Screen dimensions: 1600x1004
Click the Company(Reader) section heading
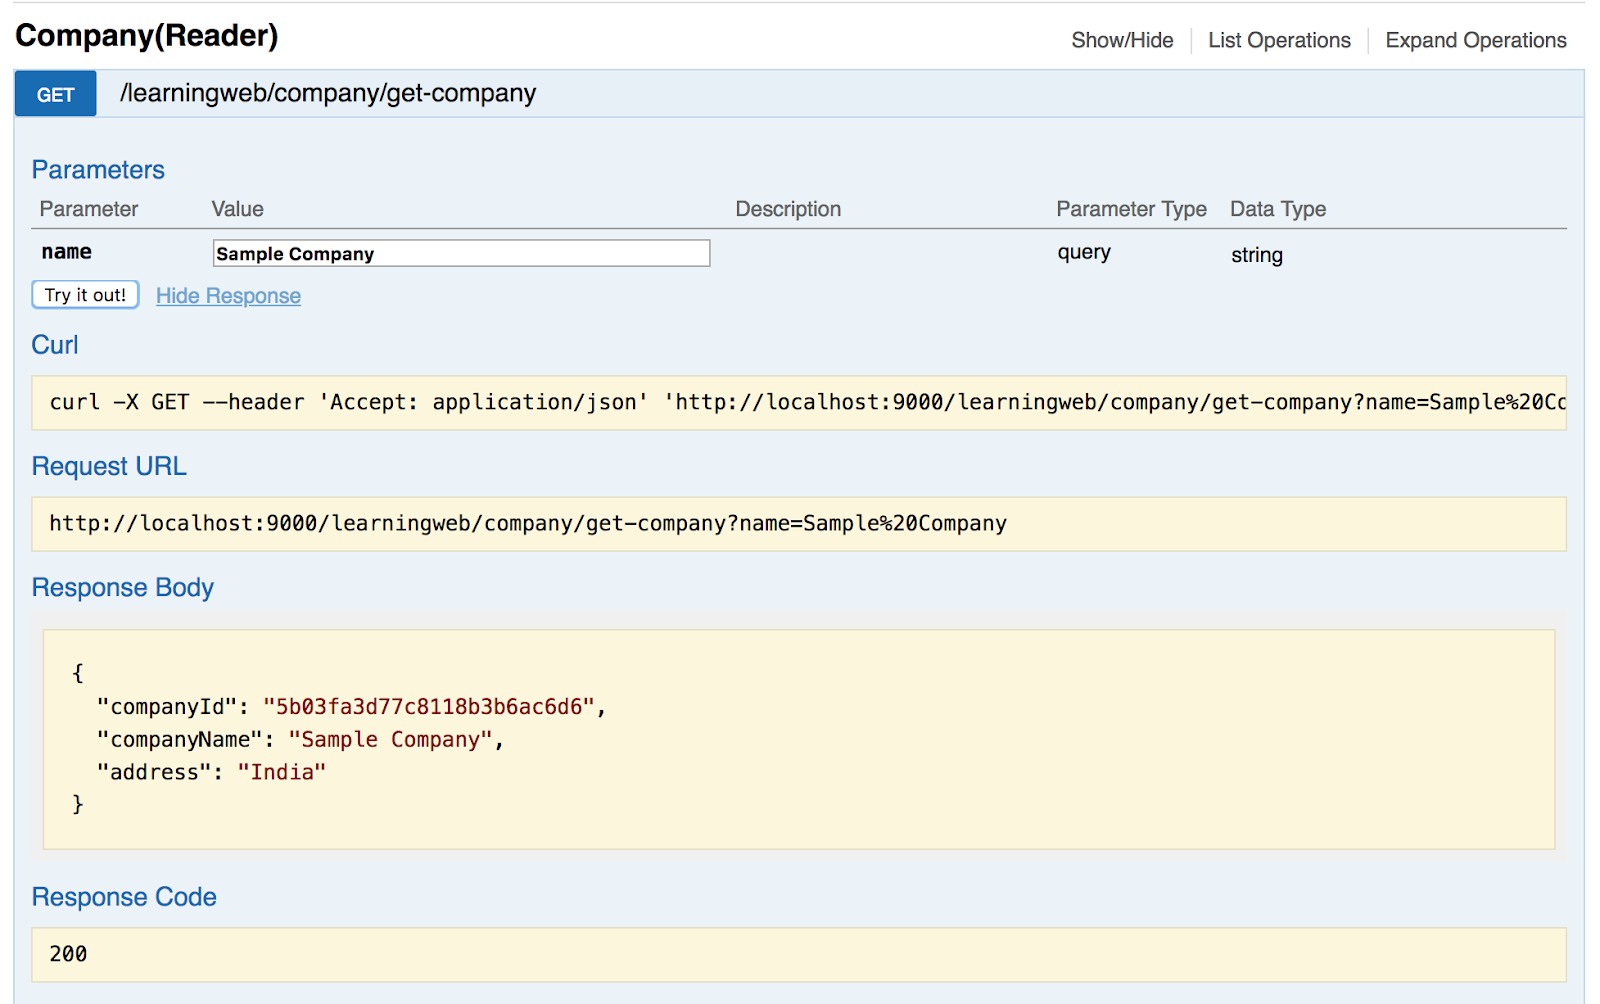(x=147, y=36)
